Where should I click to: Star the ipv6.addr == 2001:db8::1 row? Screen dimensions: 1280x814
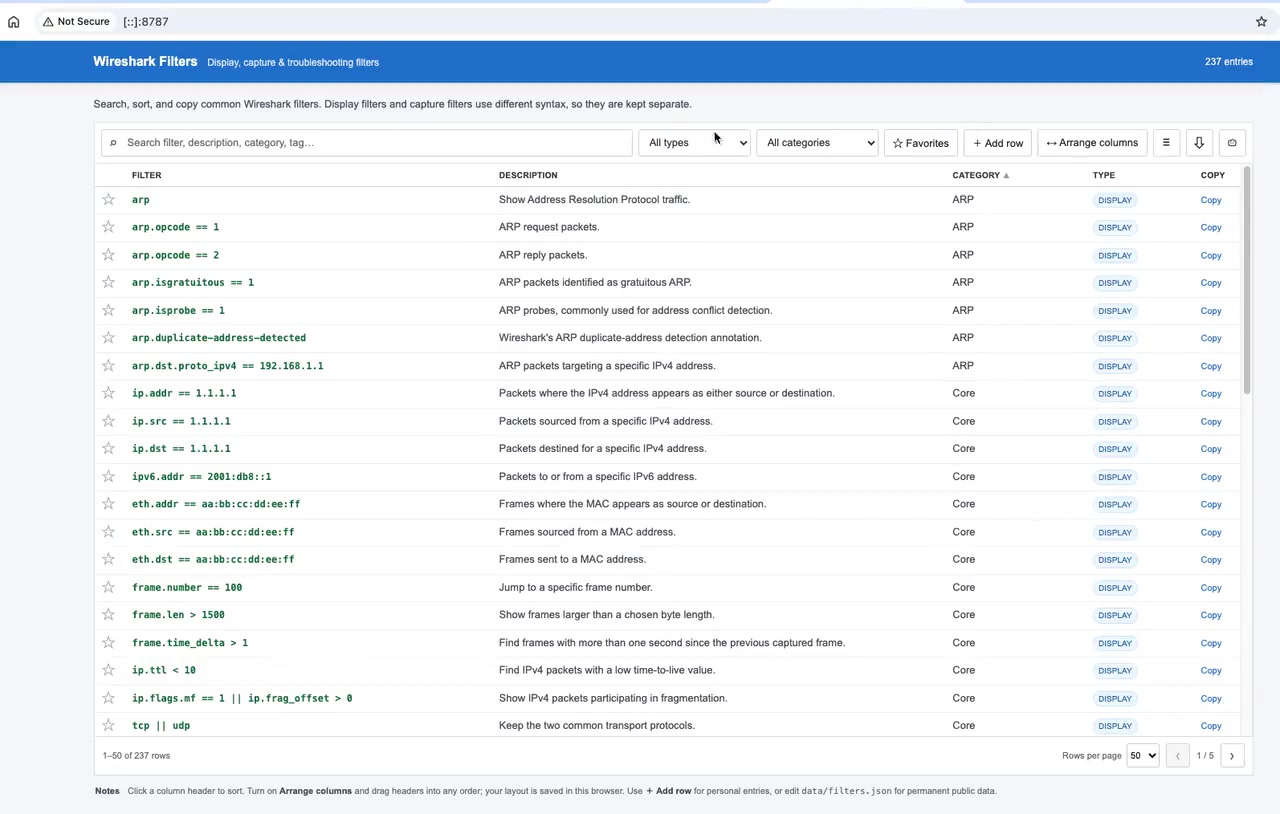[108, 476]
